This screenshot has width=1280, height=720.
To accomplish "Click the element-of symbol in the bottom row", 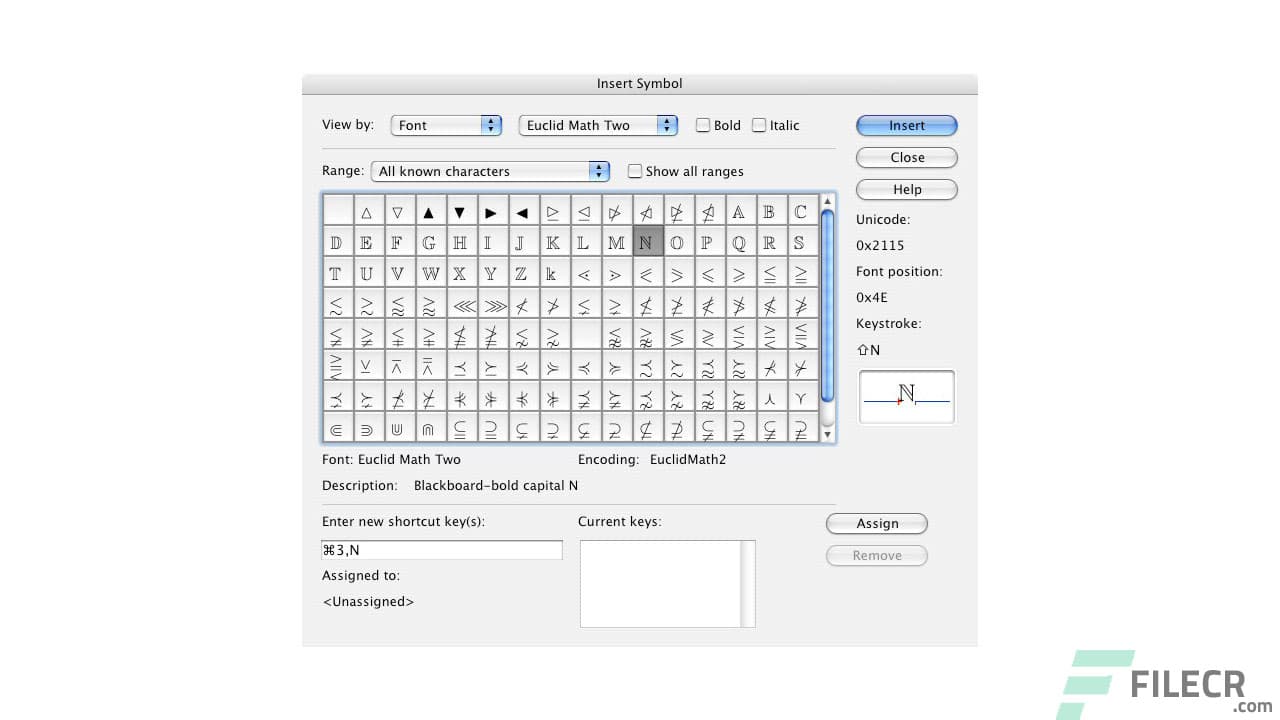I will [x=337, y=428].
